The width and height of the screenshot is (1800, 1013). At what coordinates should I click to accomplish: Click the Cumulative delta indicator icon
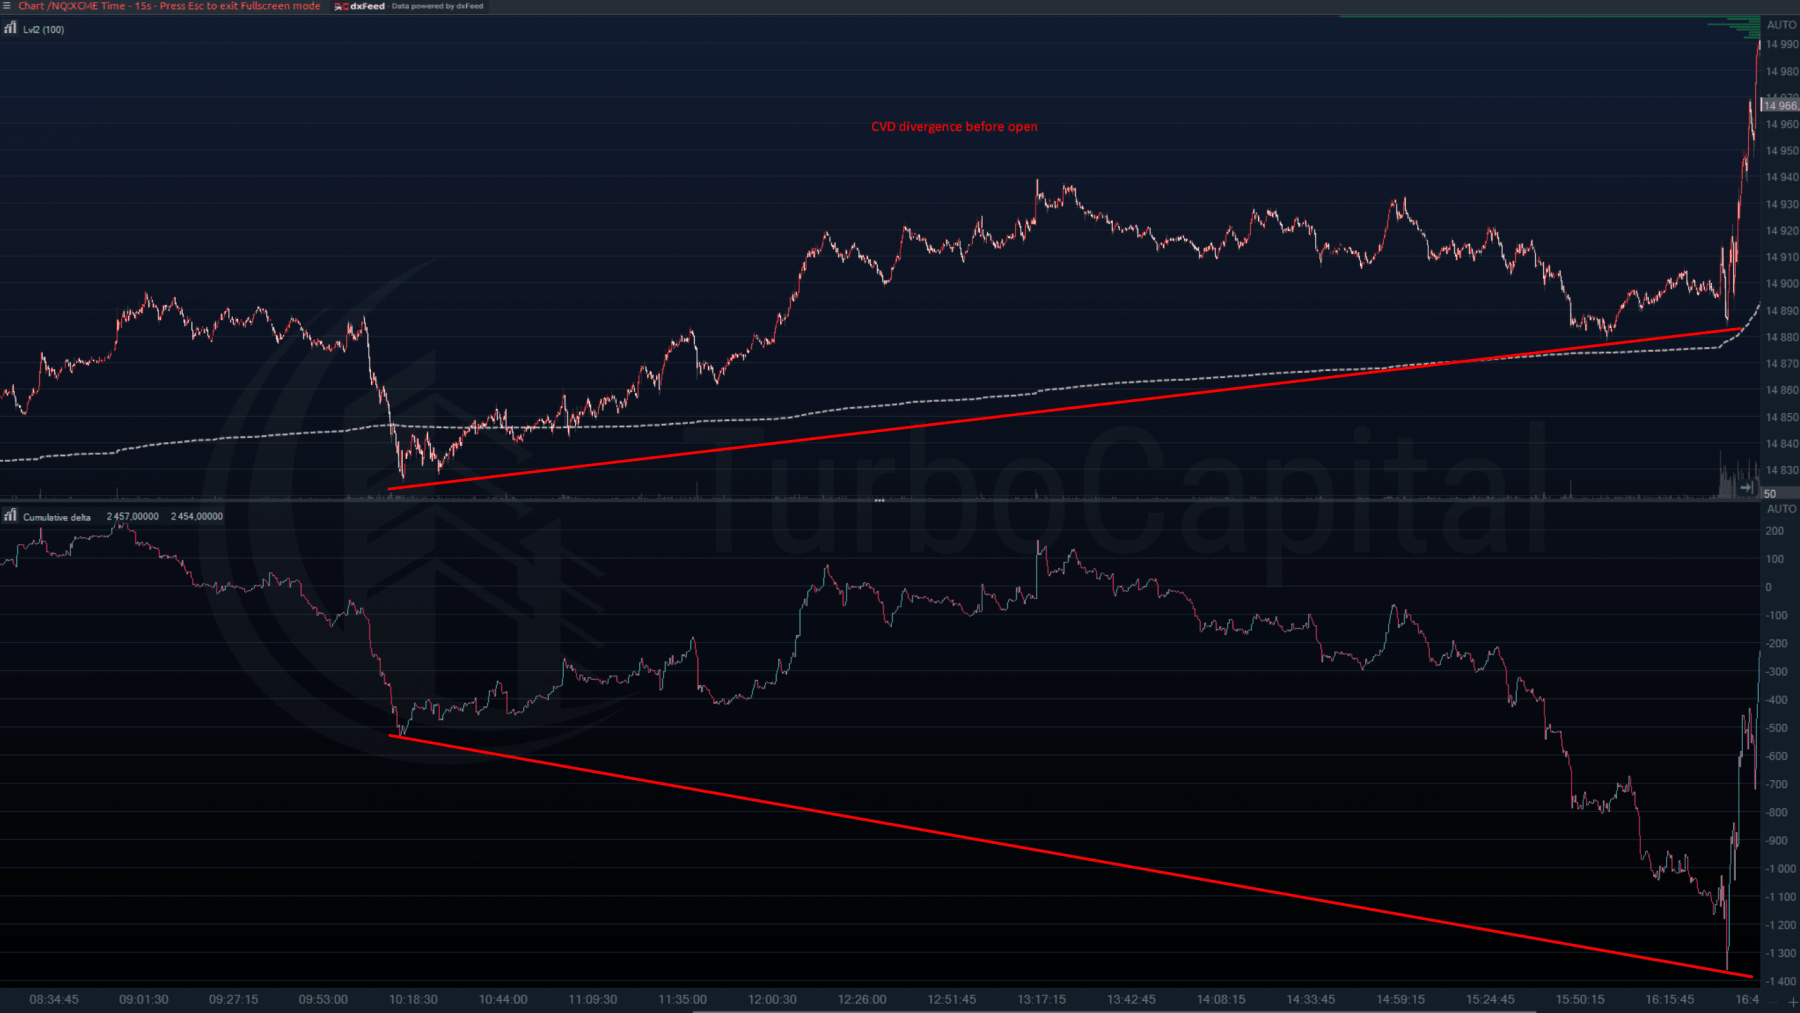point(10,516)
